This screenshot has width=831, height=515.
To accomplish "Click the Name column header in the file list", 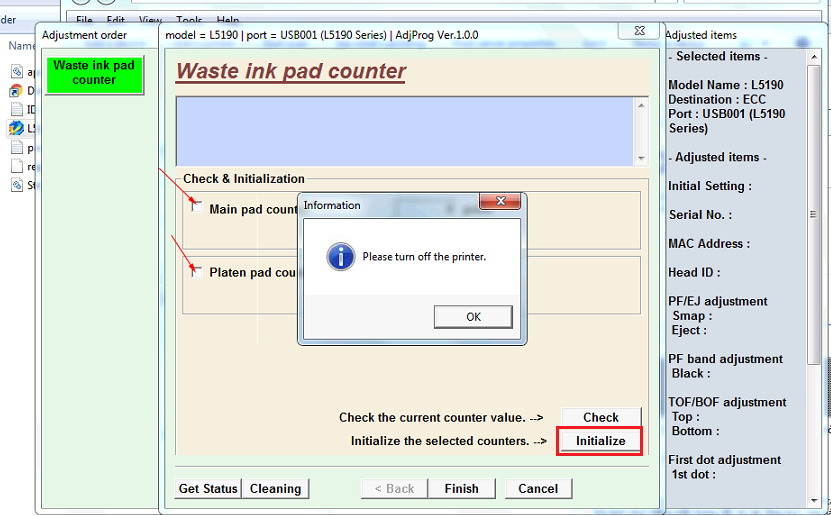I will click(x=21, y=46).
